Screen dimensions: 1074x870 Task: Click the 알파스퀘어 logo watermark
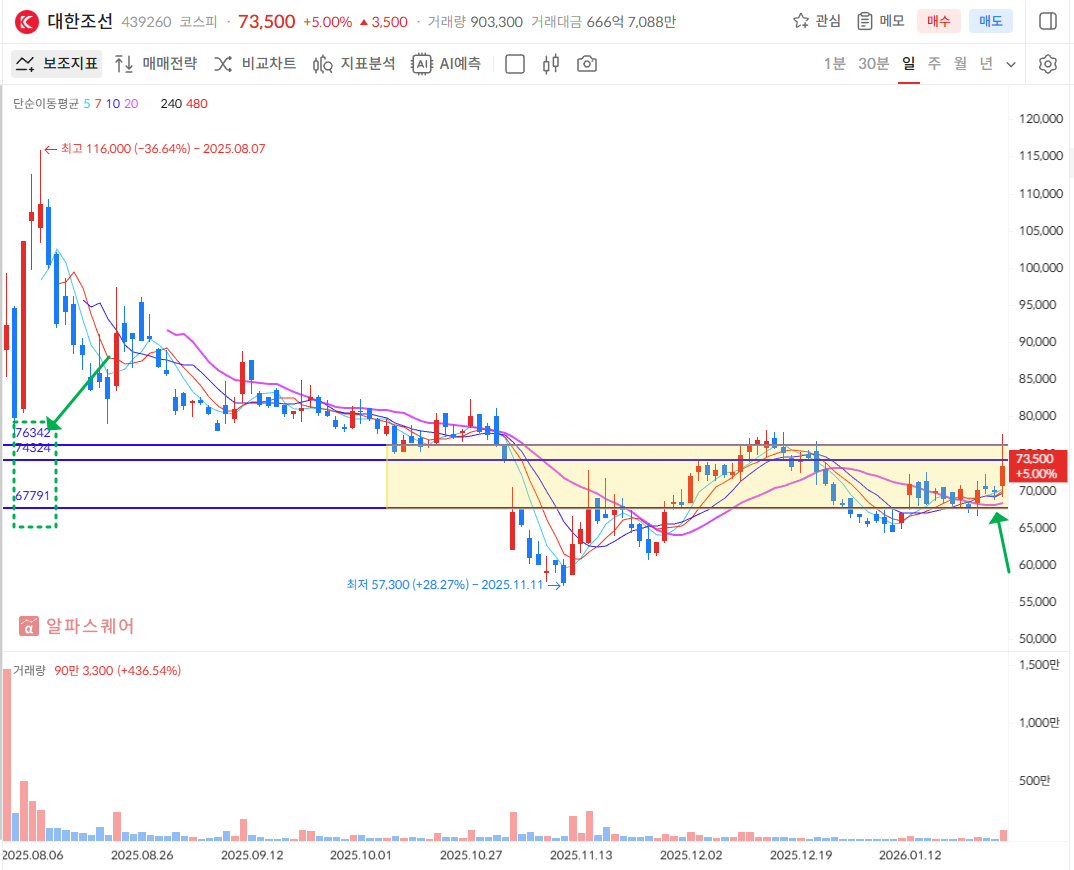point(77,626)
